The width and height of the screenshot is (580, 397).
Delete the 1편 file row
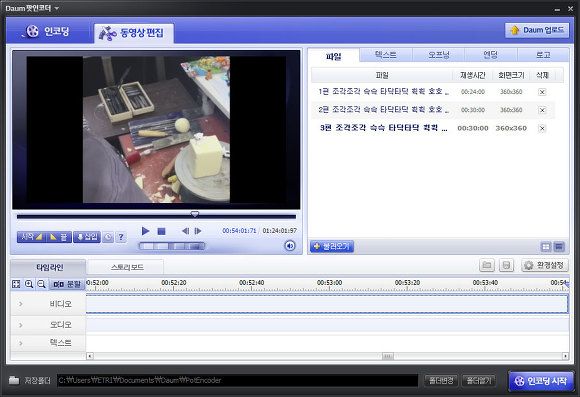point(542,92)
